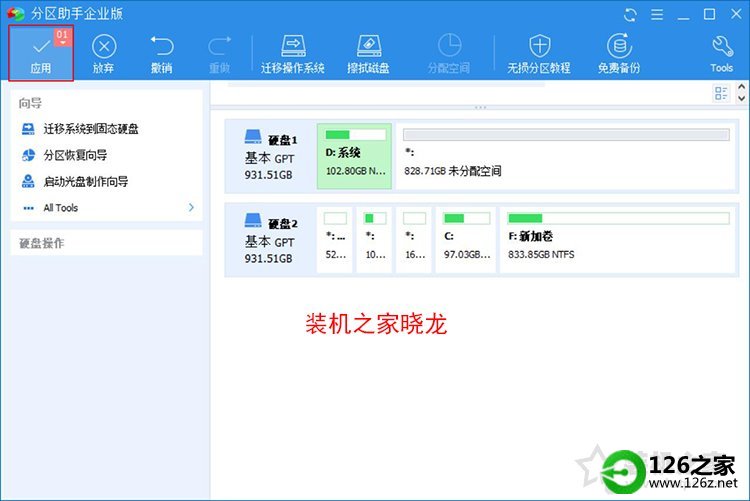This screenshot has width=750, height=501.
Task: Click the Apply (应用) checkmark button
Action: (x=41, y=53)
